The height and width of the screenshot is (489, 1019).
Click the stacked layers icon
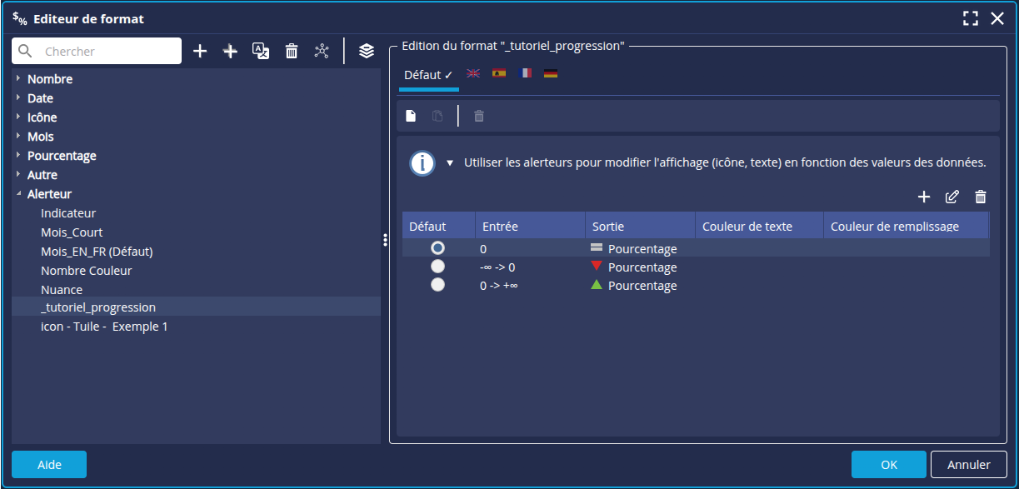pyautogui.click(x=366, y=51)
